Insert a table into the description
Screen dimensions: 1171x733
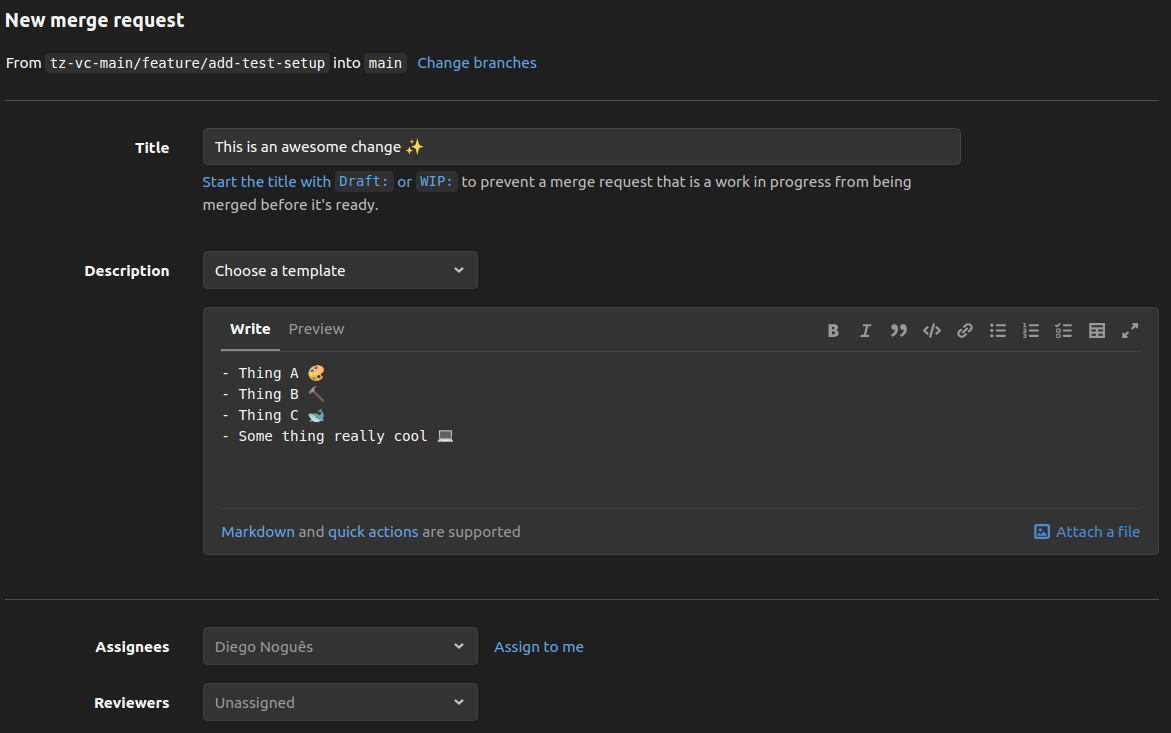coord(1097,330)
